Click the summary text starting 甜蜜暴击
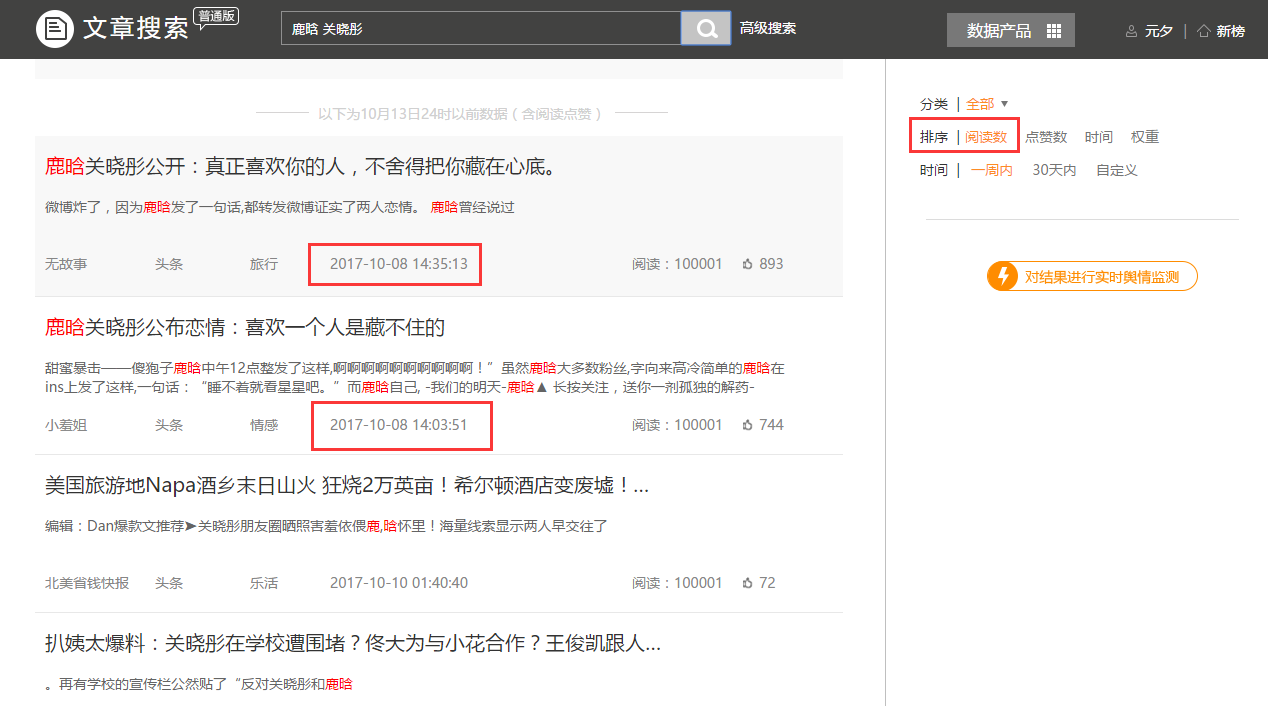This screenshot has width=1268, height=706. [415, 377]
